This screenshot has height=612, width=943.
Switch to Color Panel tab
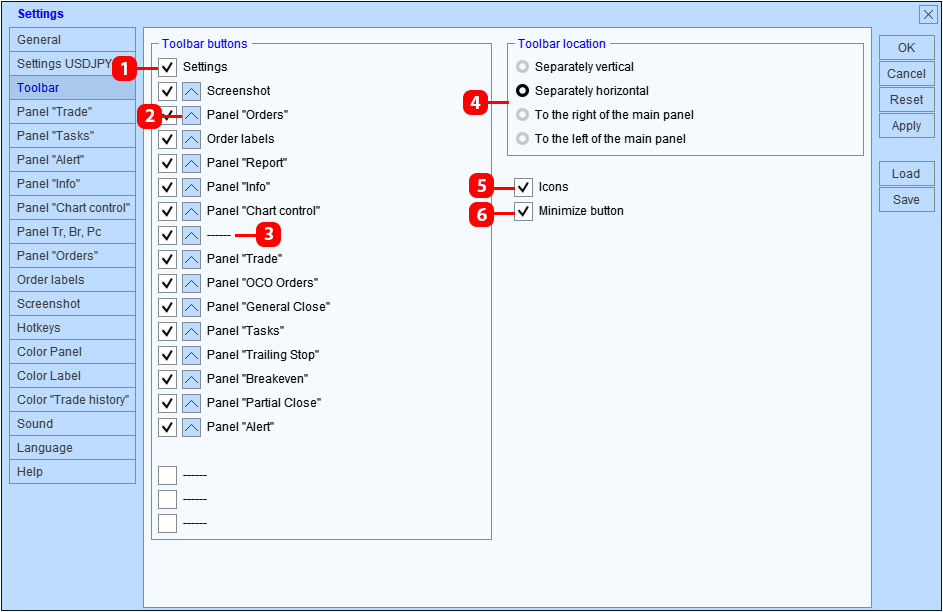click(72, 352)
